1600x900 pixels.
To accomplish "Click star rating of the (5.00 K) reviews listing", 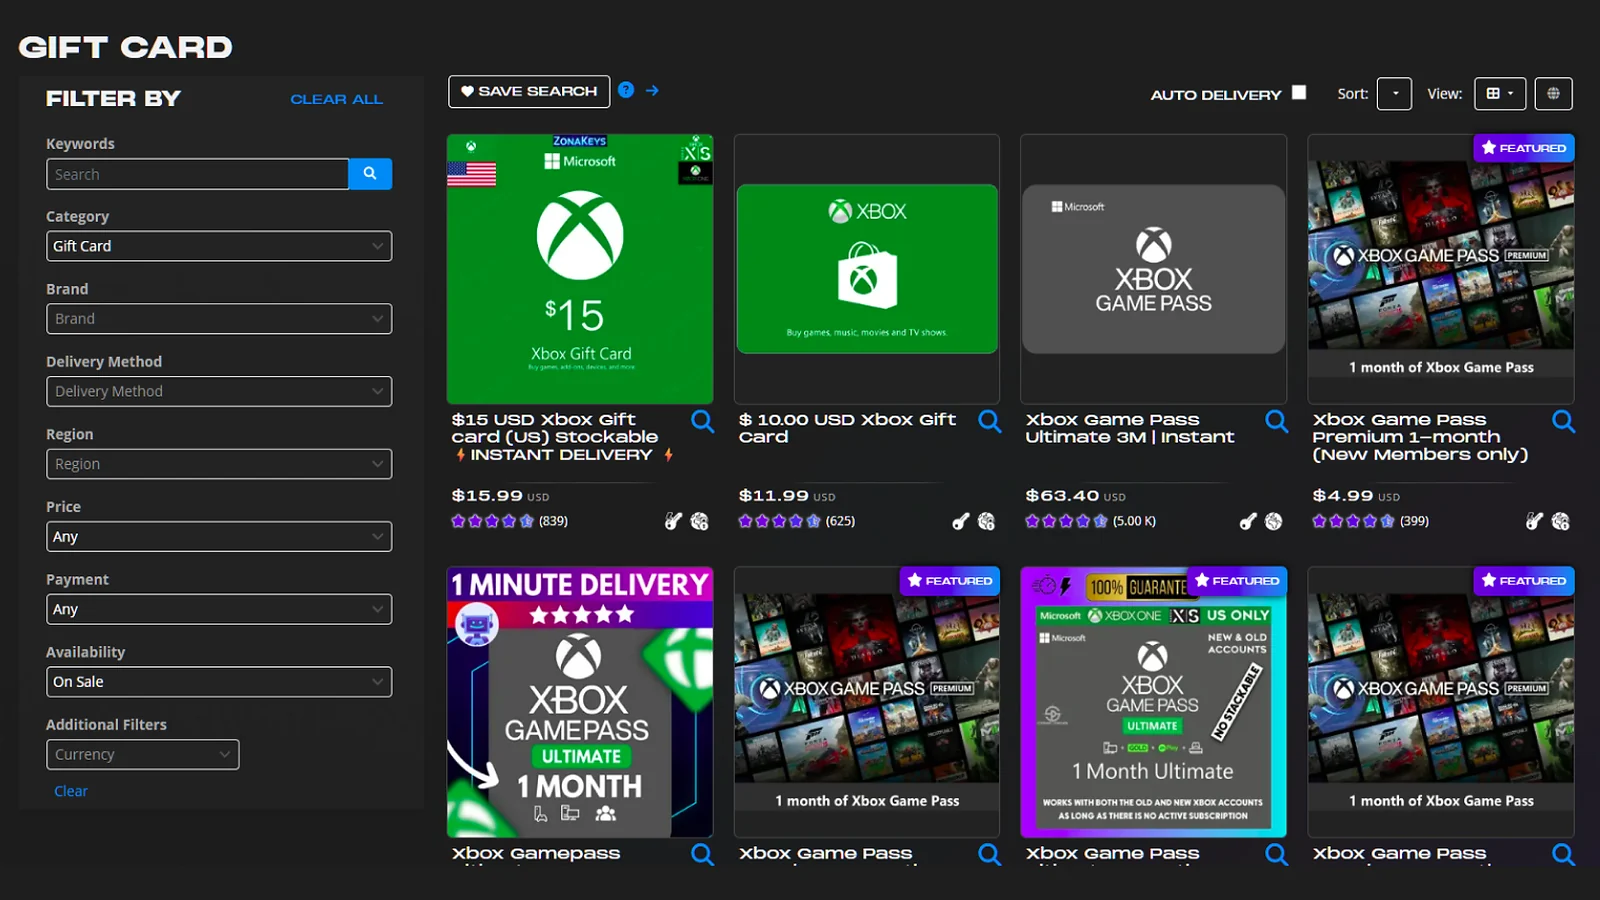I will pos(1066,521).
